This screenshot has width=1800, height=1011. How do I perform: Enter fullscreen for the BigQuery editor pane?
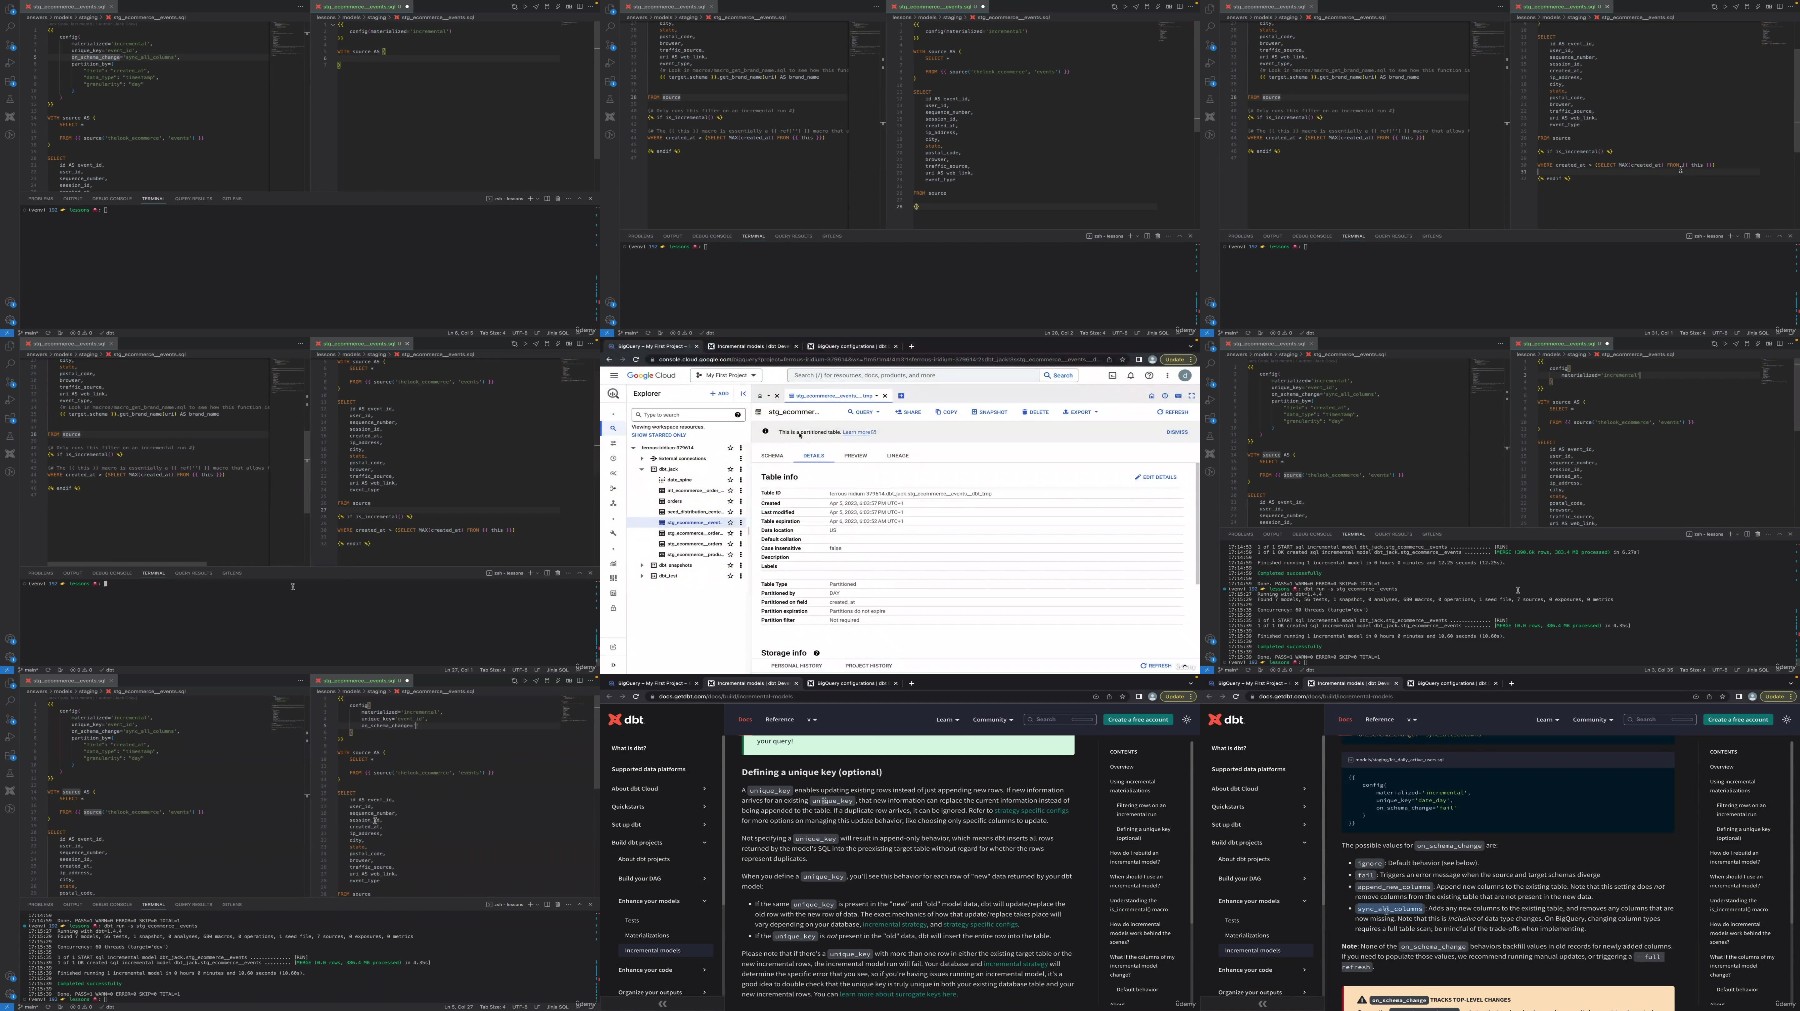pyautogui.click(x=1192, y=396)
